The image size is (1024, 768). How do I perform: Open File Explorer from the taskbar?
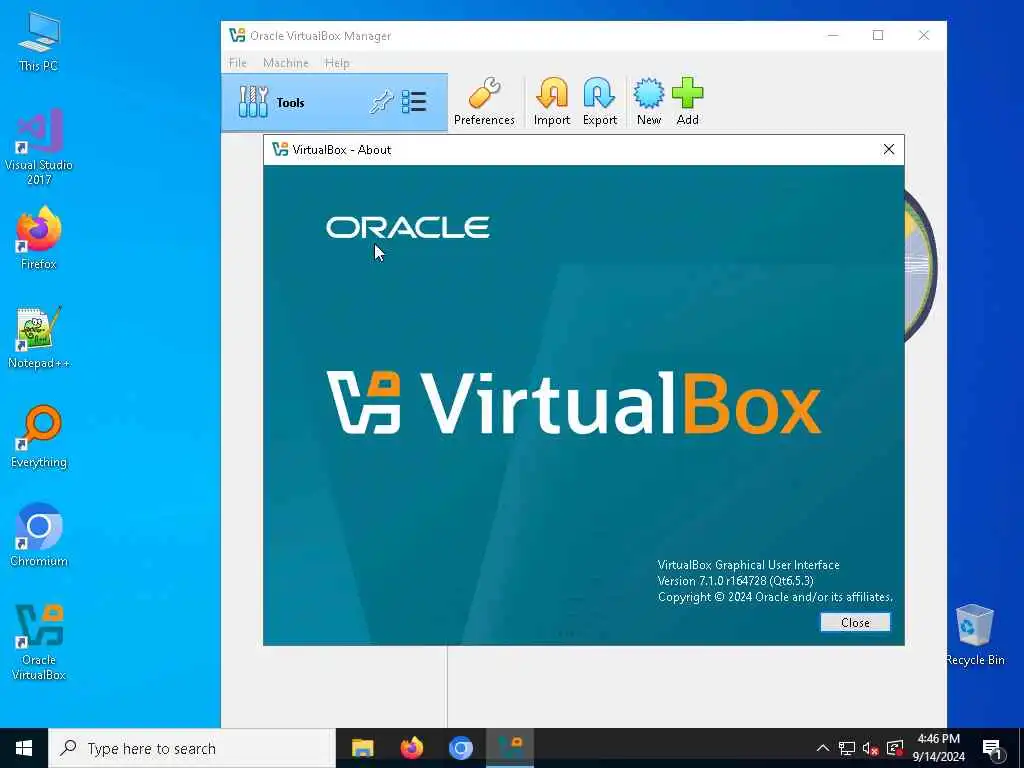362,748
